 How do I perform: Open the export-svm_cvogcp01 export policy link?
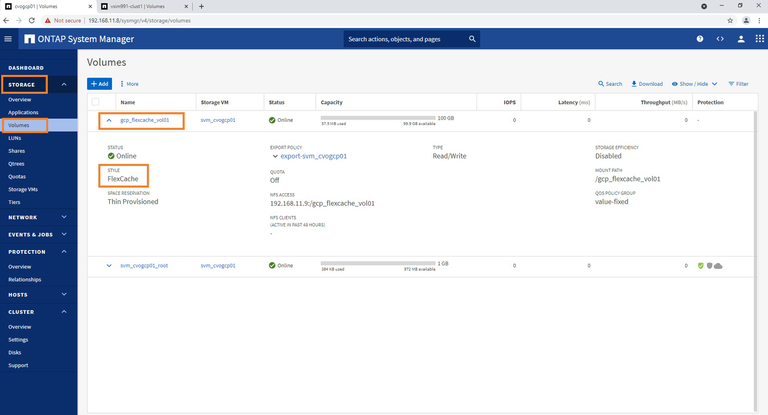[314, 156]
